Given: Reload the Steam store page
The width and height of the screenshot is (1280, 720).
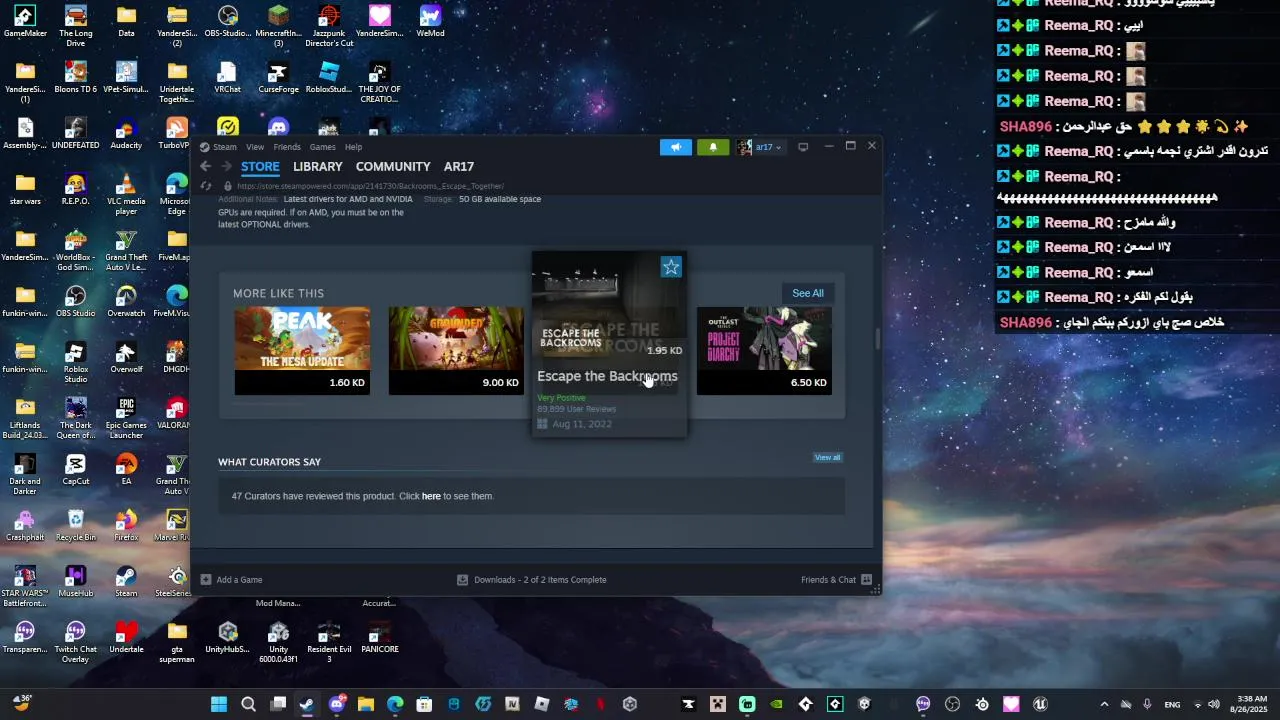Looking at the screenshot, I should (x=206, y=186).
